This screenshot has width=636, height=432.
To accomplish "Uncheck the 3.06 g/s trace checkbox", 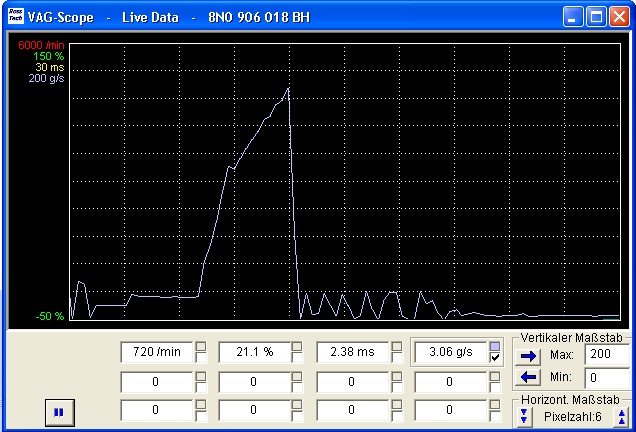I will click(495, 359).
